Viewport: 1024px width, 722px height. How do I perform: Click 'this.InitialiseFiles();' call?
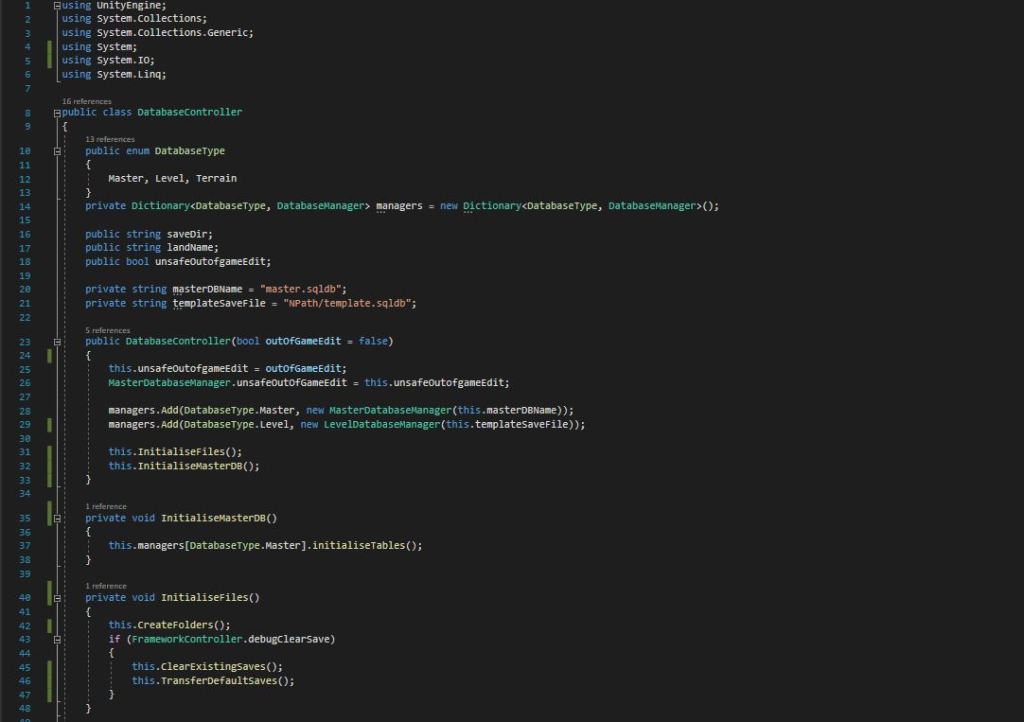[x=175, y=452]
